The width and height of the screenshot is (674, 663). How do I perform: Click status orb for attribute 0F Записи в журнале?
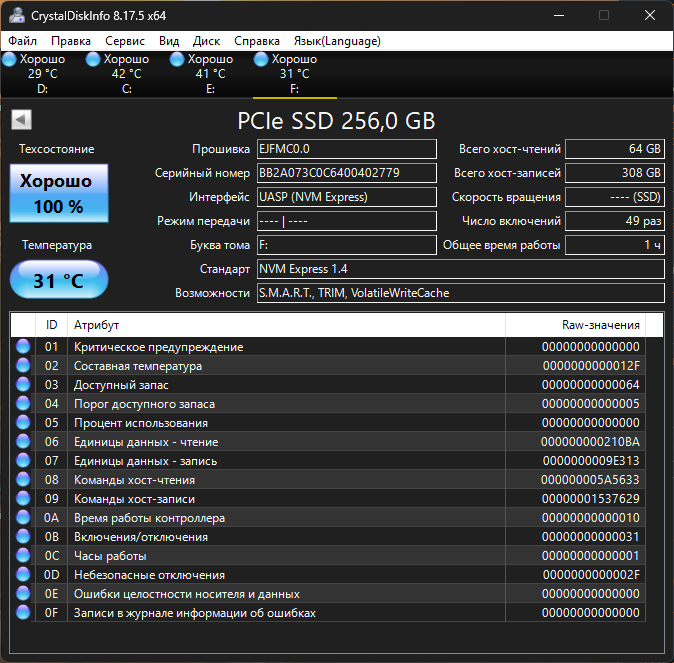point(23,612)
